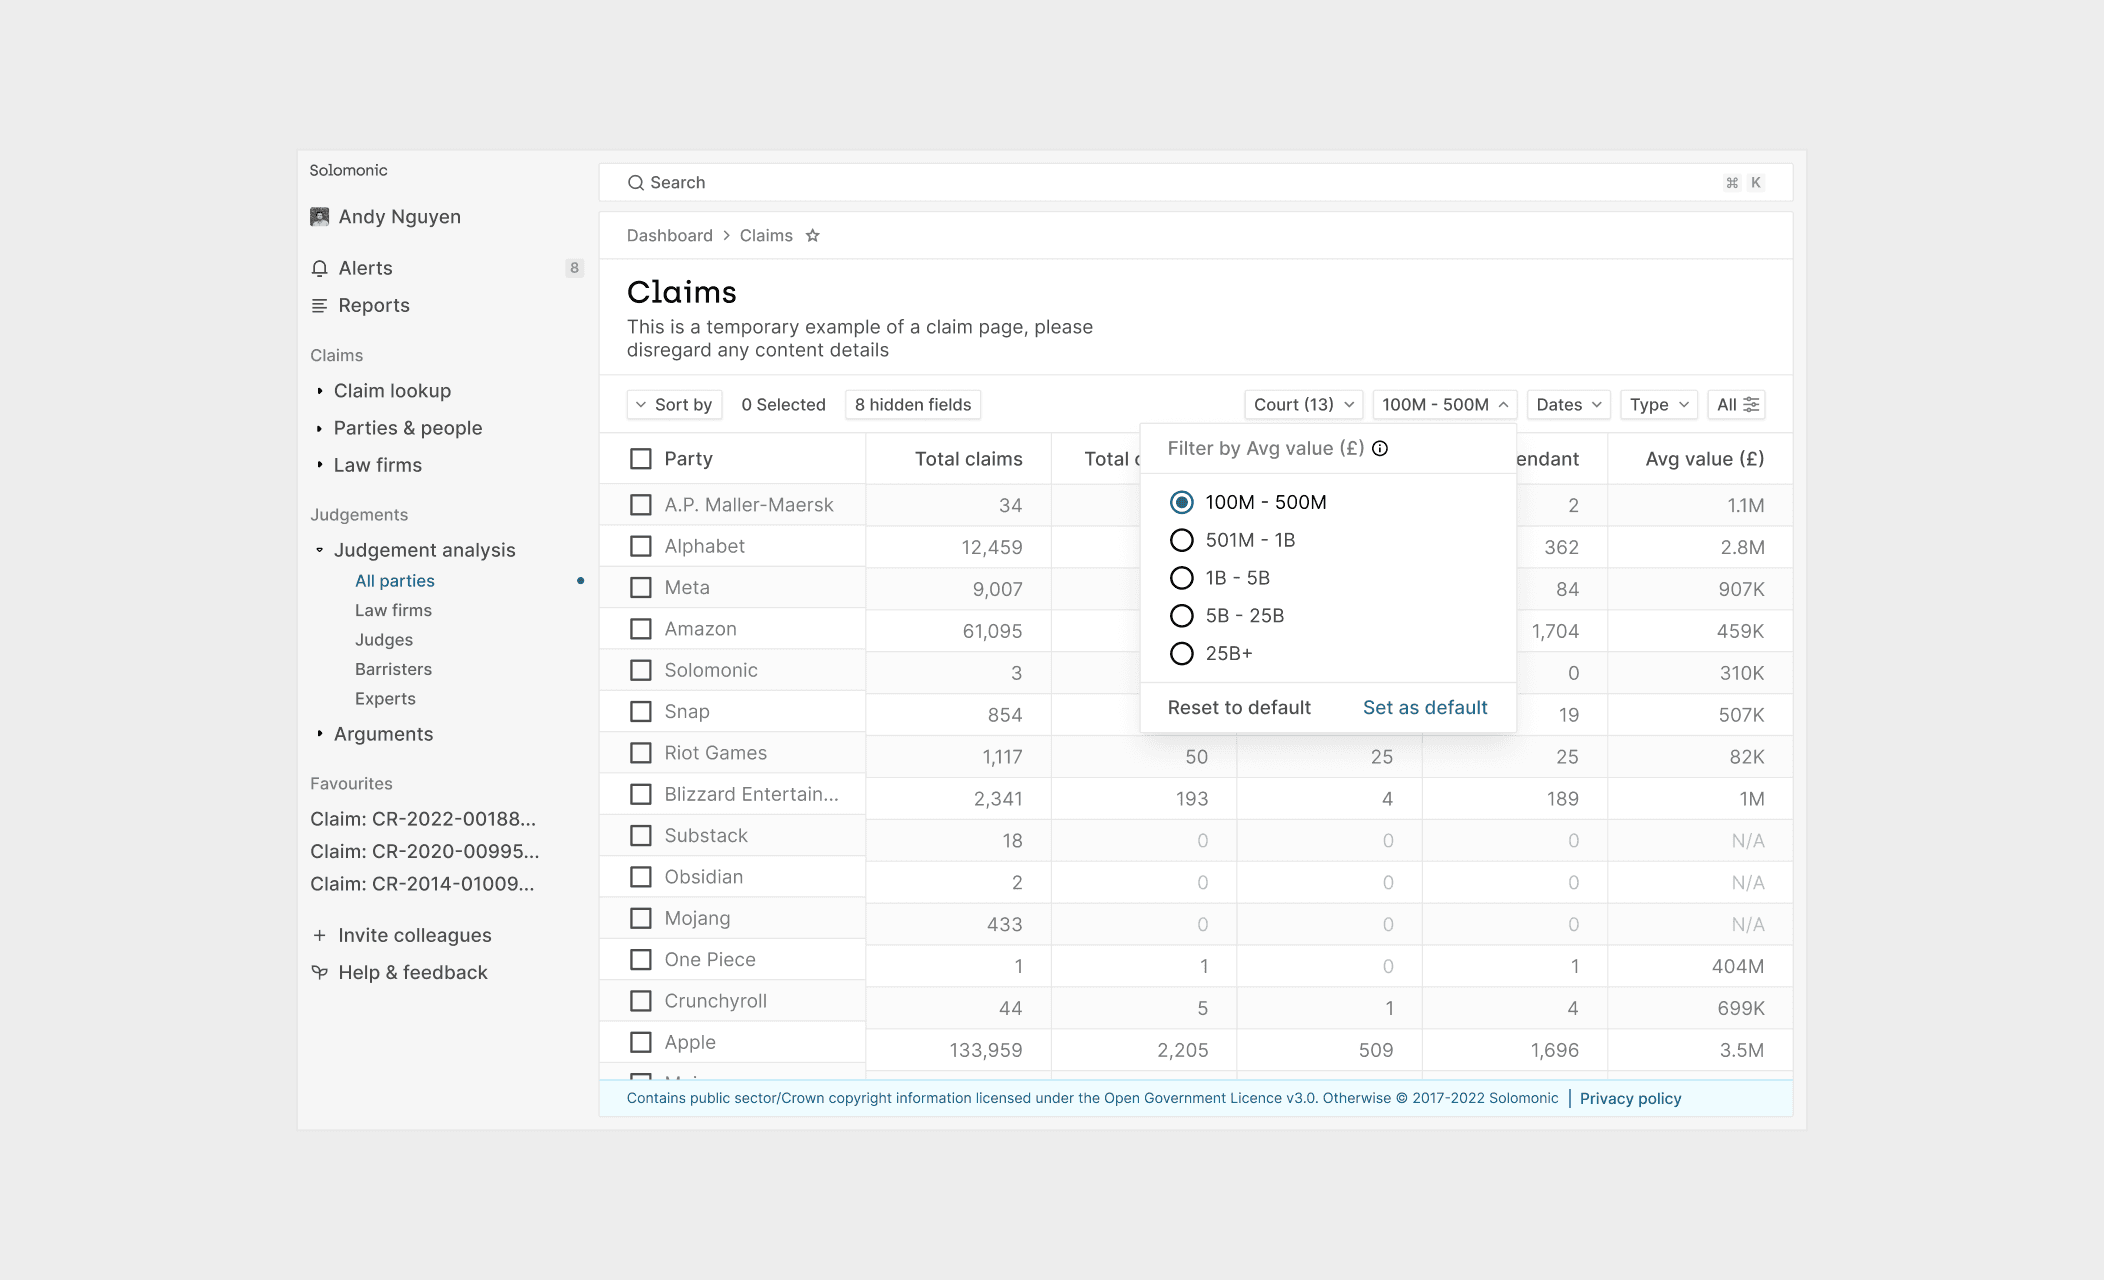This screenshot has height=1280, width=2104.
Task: Click the search magnifier icon
Action: pyautogui.click(x=635, y=183)
